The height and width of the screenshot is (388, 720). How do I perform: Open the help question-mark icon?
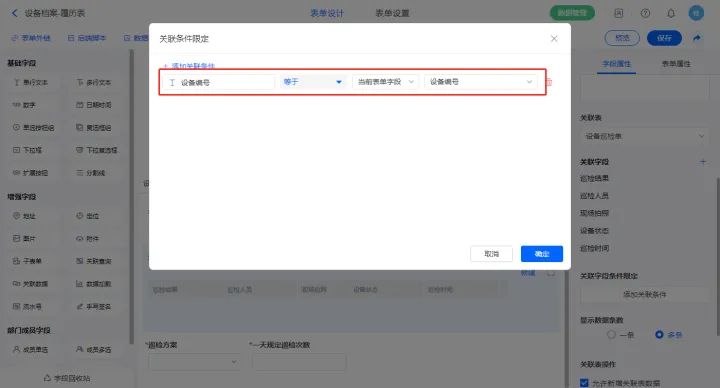645,13
